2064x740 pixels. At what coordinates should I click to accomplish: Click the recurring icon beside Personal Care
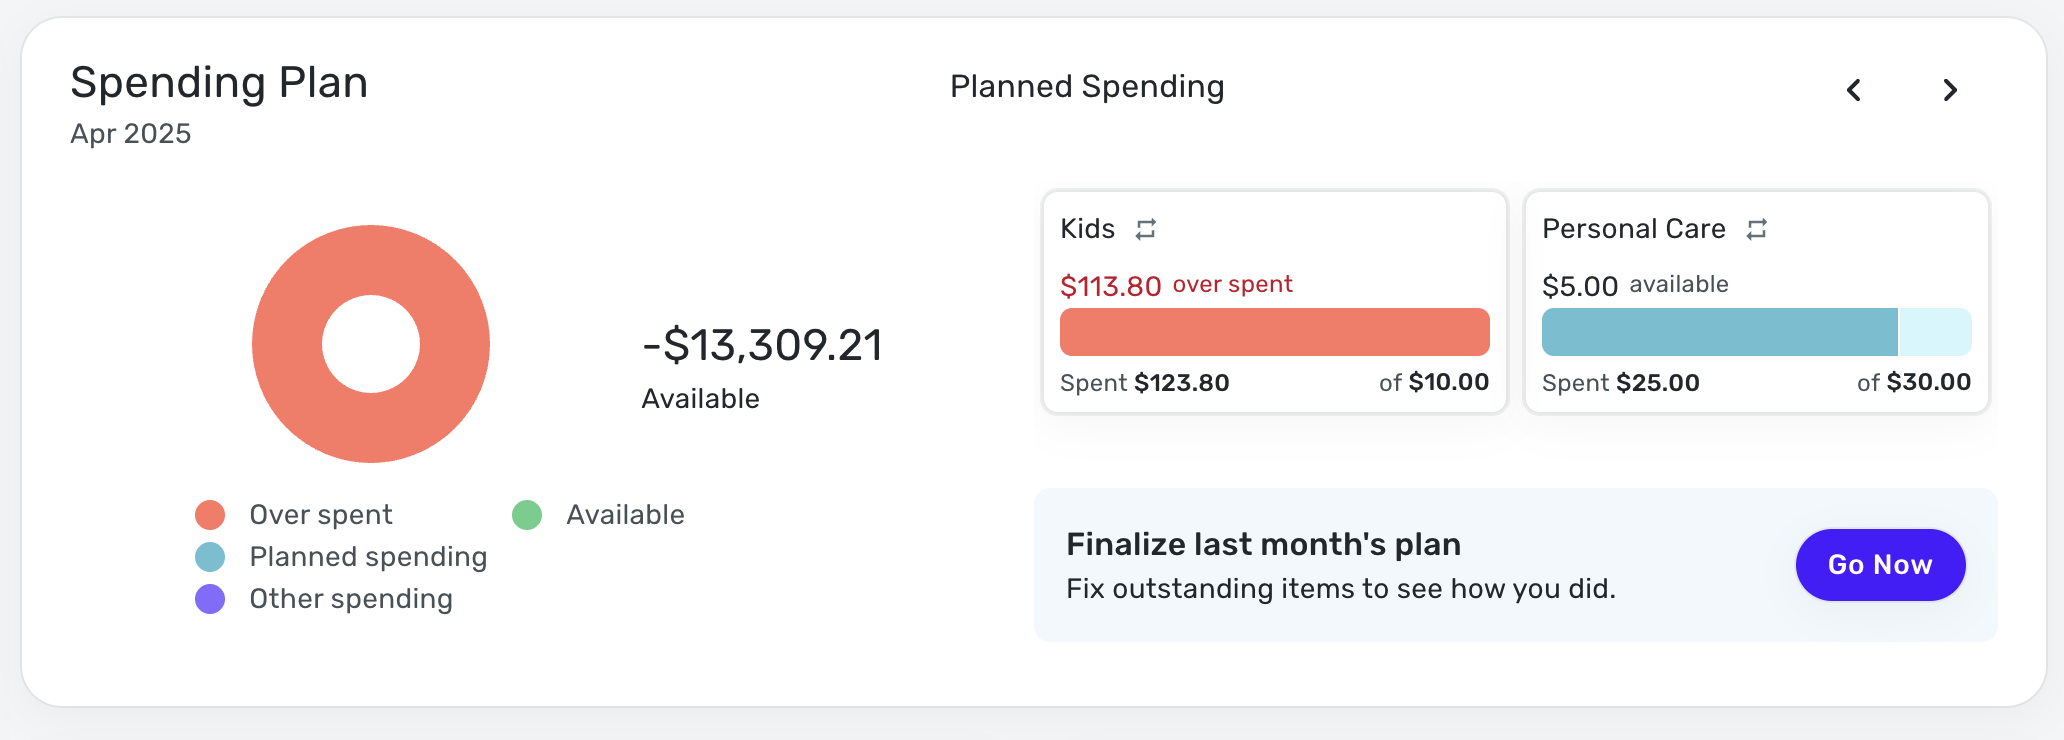1757,229
